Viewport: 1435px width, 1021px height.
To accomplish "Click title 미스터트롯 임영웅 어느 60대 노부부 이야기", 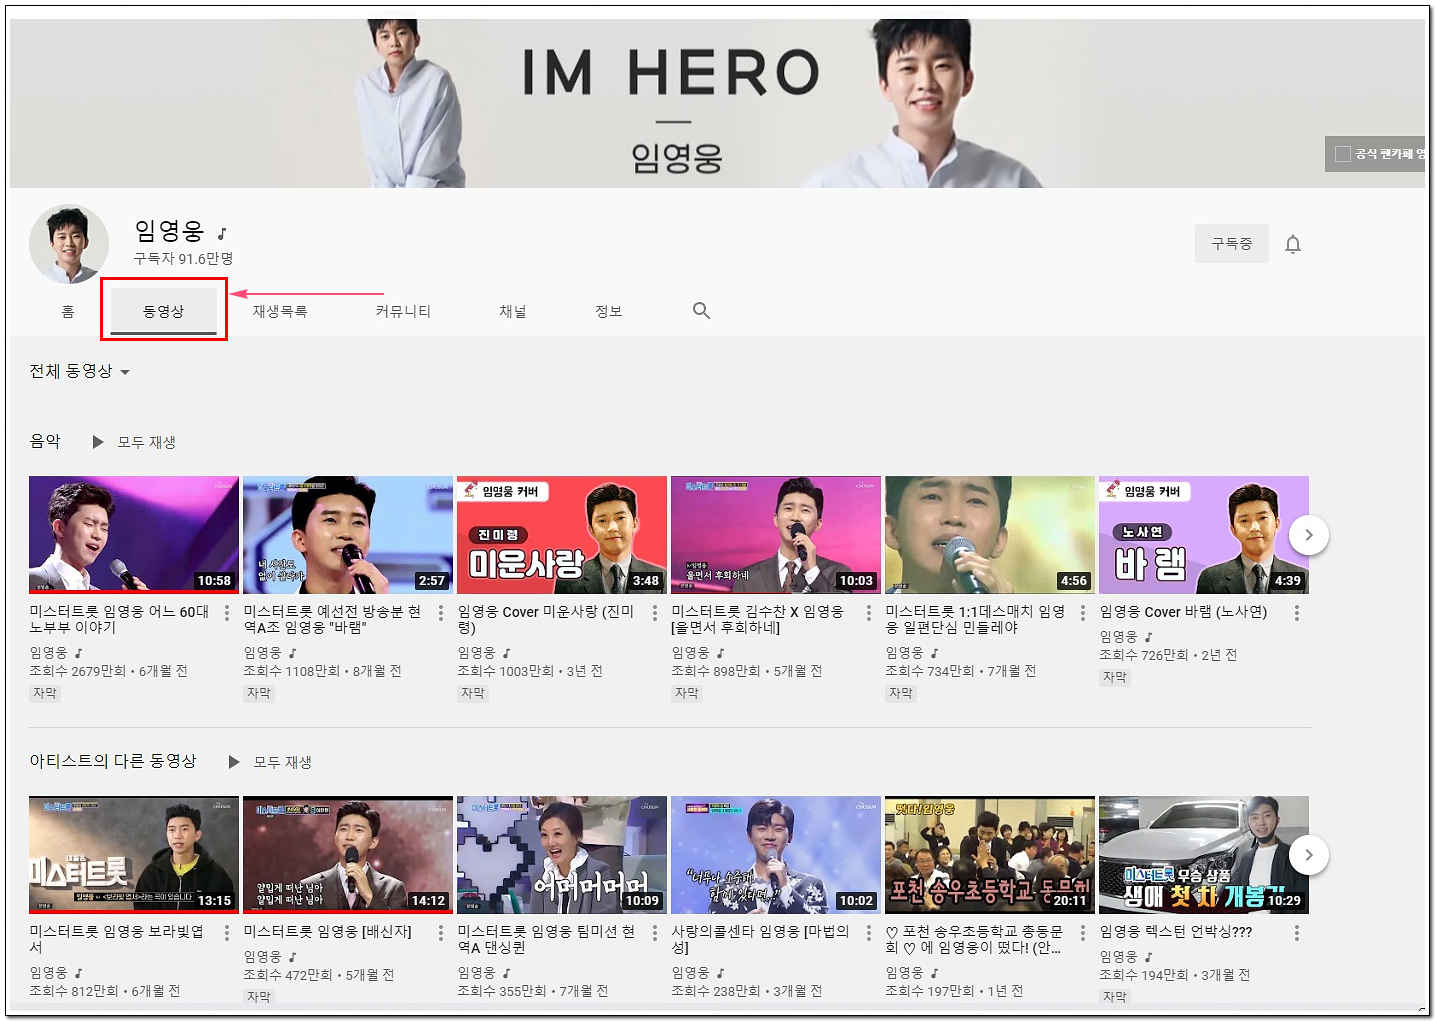I will (119, 620).
